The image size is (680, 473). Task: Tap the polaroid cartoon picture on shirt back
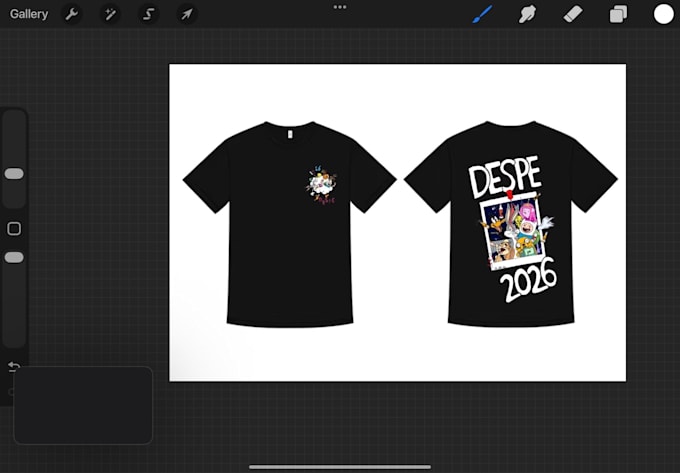[513, 231]
